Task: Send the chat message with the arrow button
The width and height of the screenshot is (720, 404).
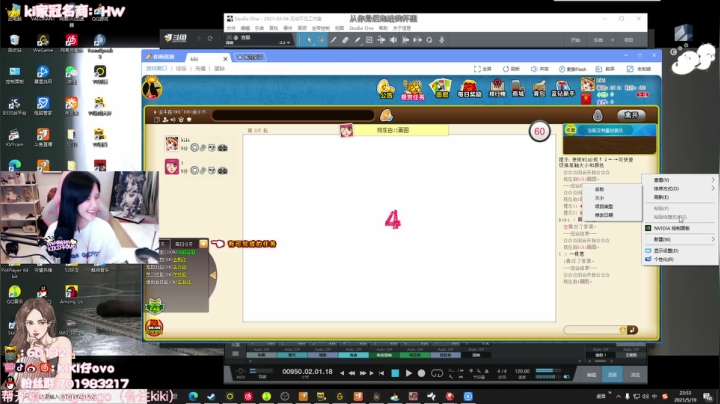Action: (x=632, y=330)
